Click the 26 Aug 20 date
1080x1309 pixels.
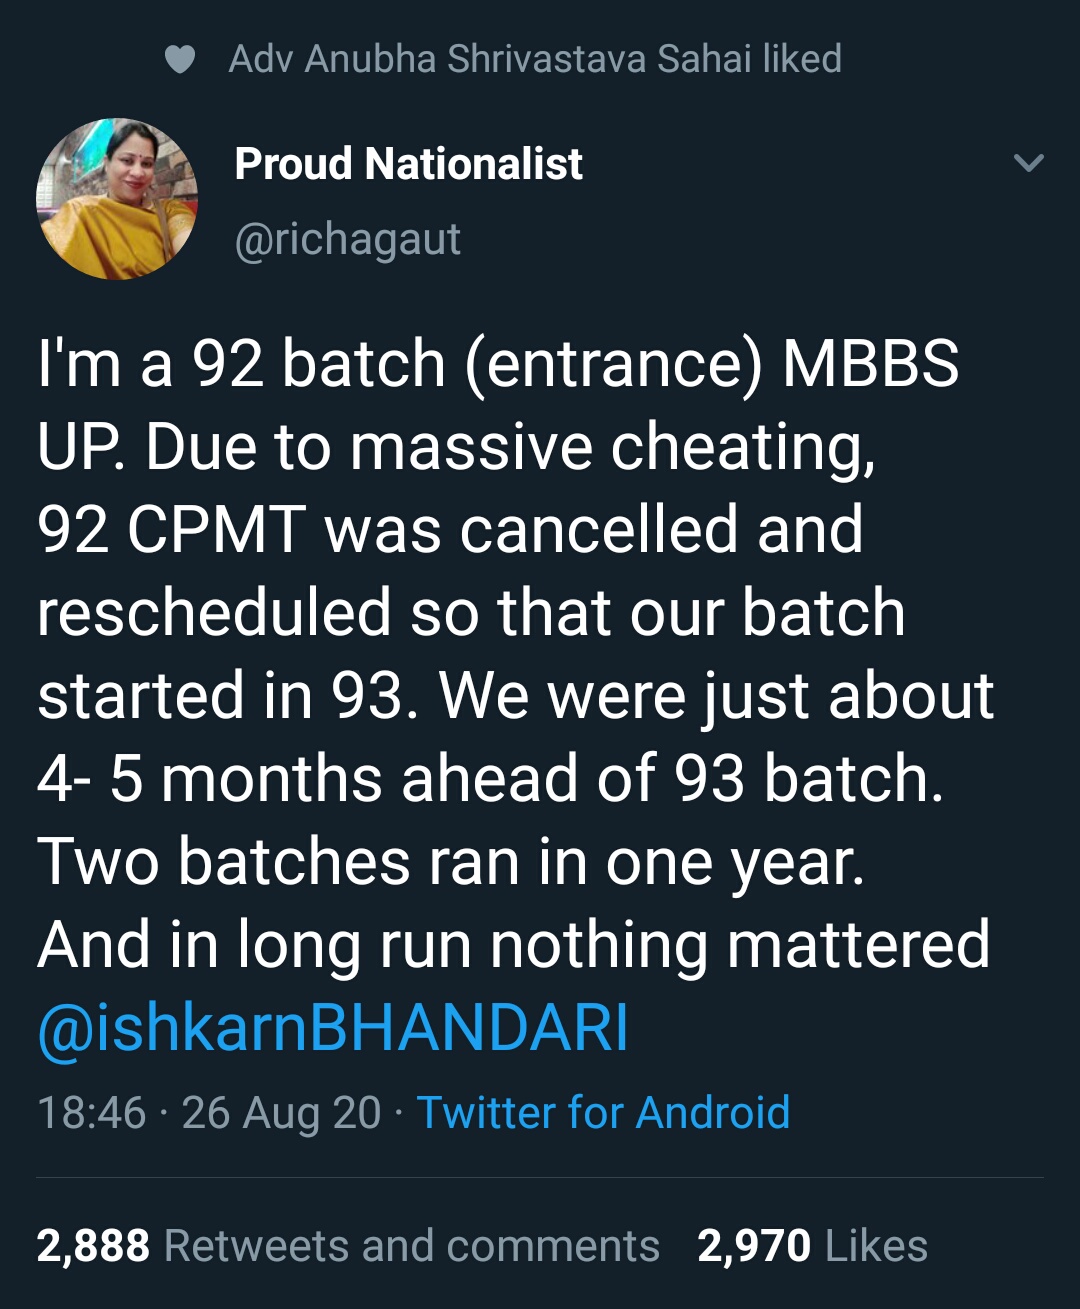pos(281,1113)
